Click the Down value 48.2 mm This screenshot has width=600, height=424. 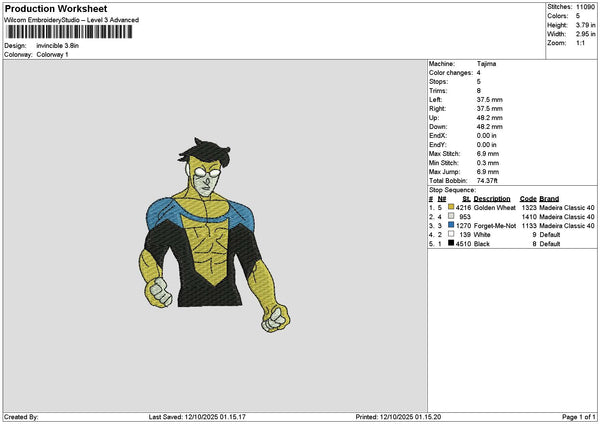(x=490, y=127)
